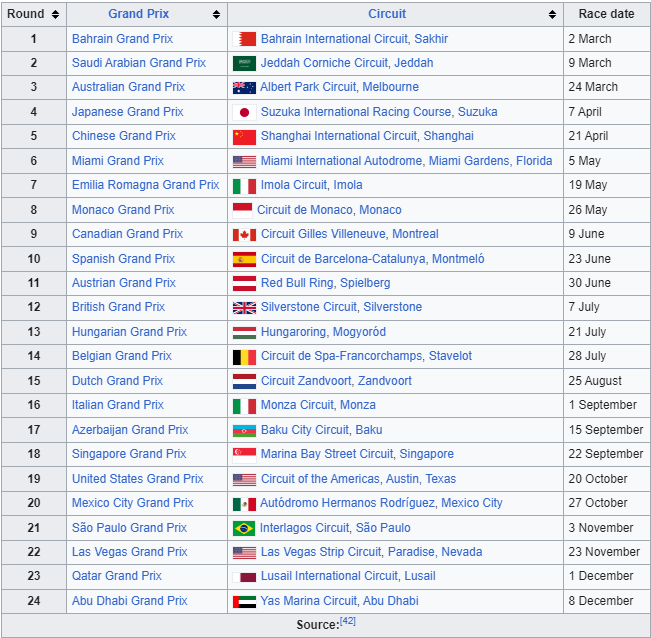Open Suzuka International Racing Course link
651x638 pixels.
tap(356, 112)
